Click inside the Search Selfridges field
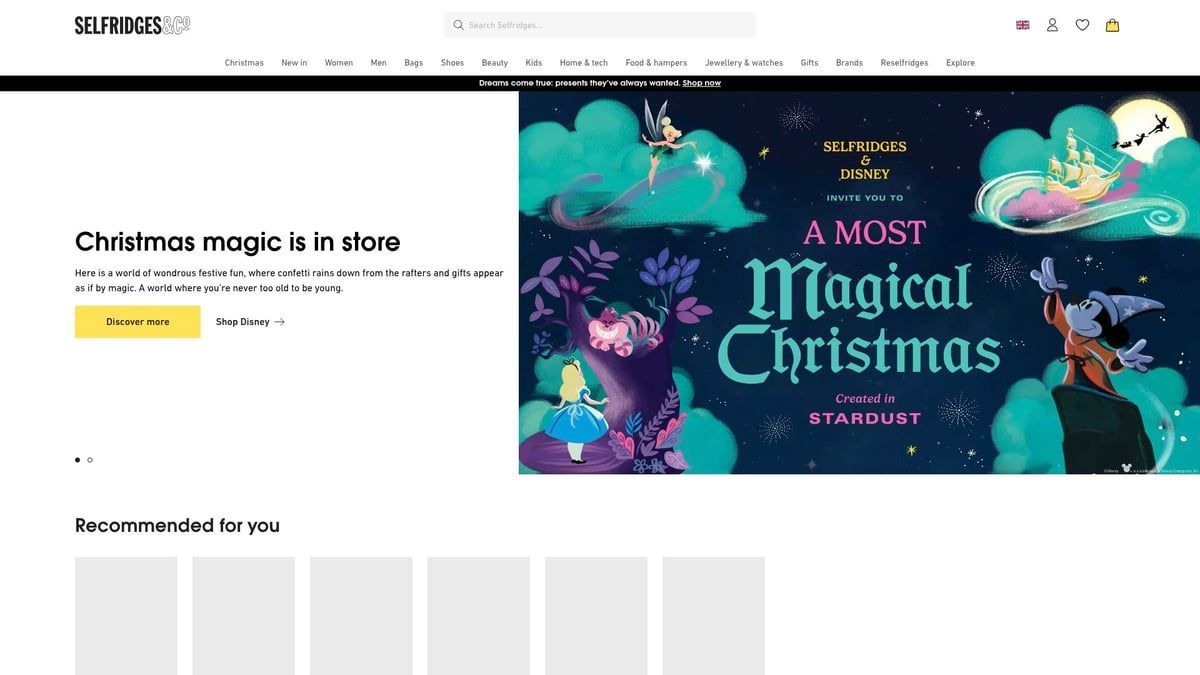Image resolution: width=1200 pixels, height=675 pixels. pyautogui.click(x=600, y=23)
